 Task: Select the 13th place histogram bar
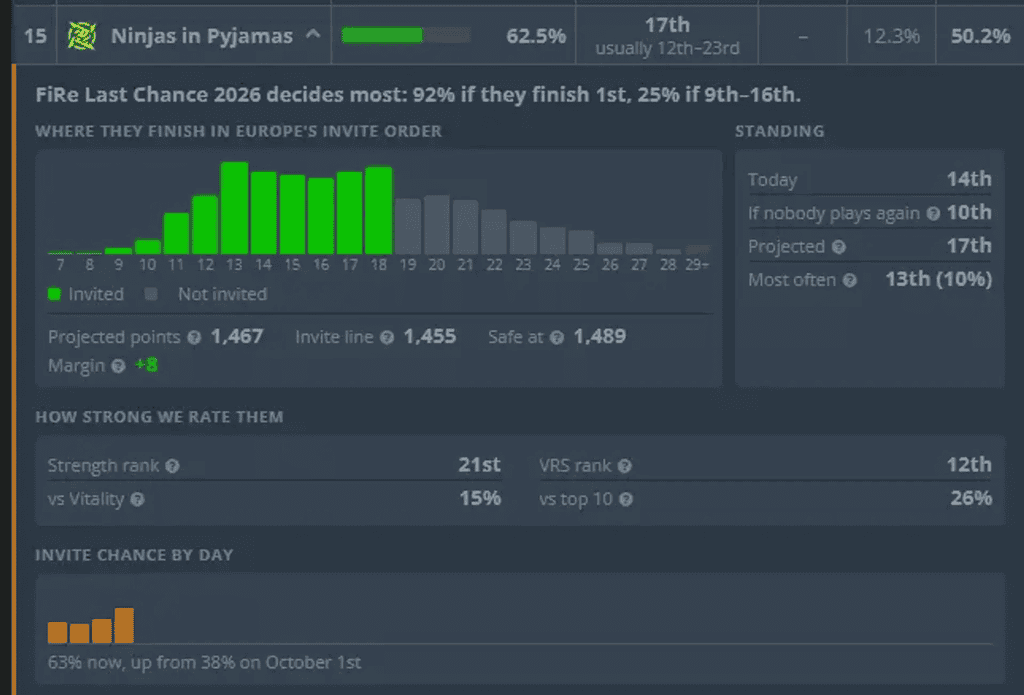(x=234, y=208)
